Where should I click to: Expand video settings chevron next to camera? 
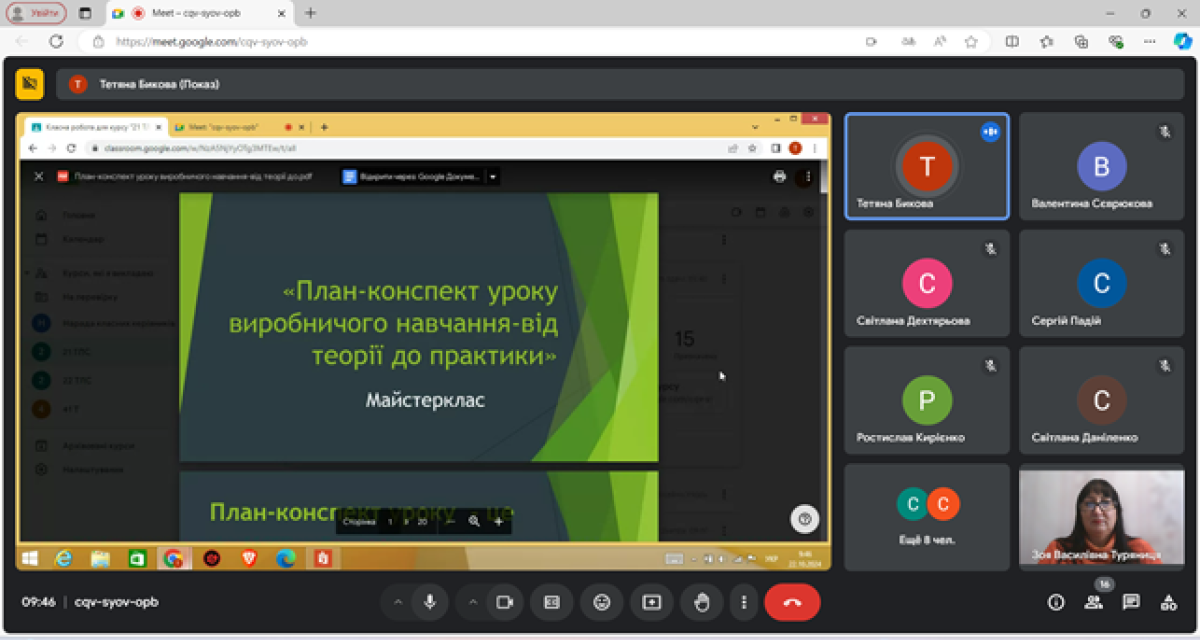pyautogui.click(x=473, y=602)
